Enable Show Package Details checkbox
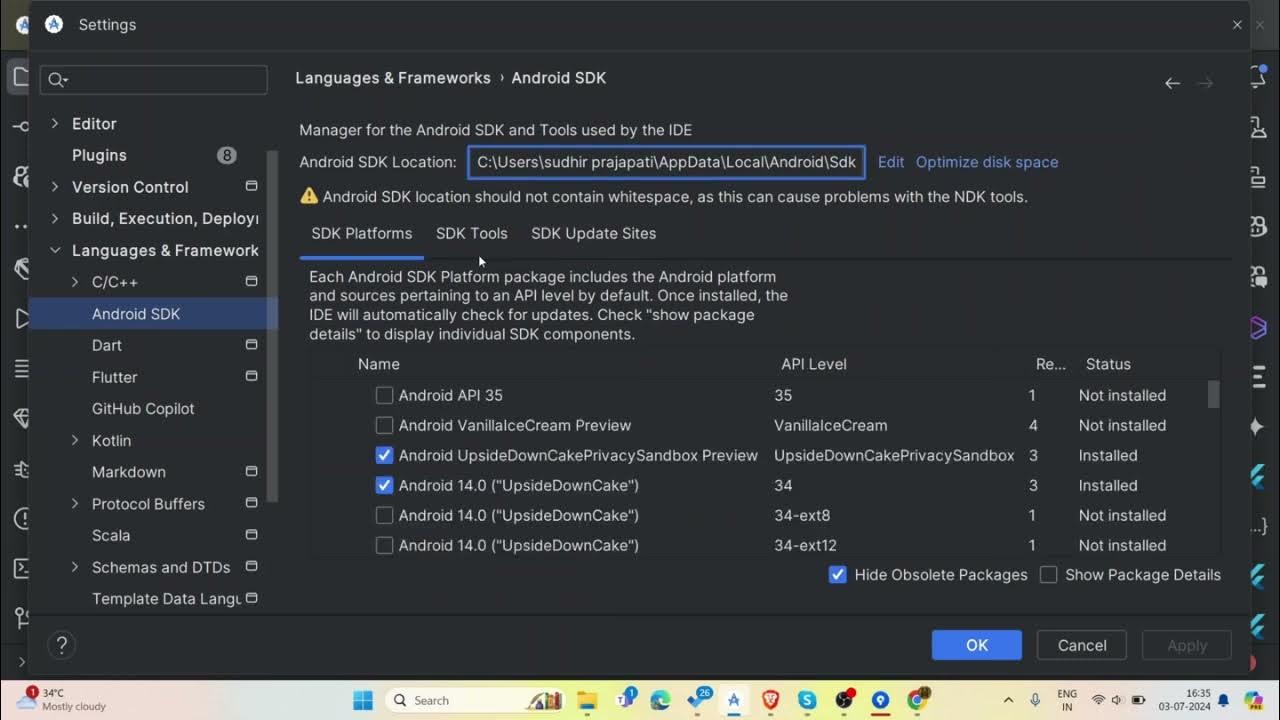Image resolution: width=1280 pixels, height=720 pixels. 1048,575
